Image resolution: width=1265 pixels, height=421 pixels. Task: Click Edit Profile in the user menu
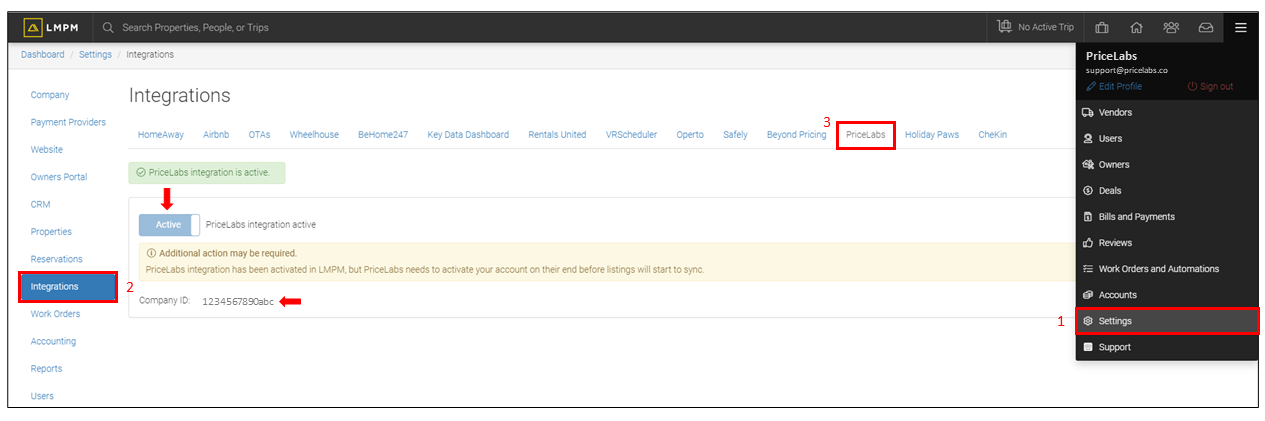coord(1114,87)
